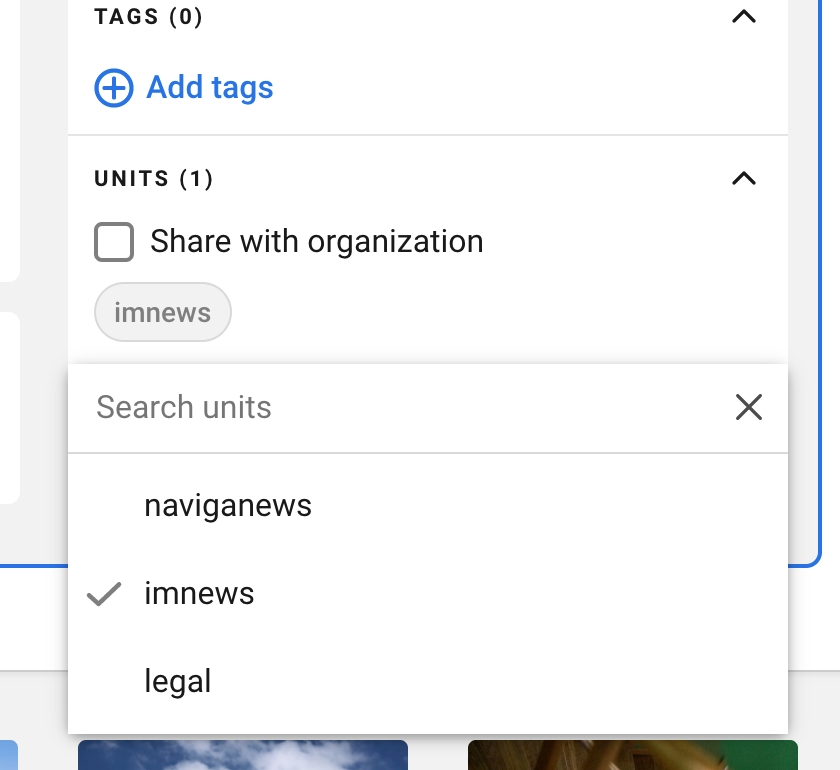Click the upper white card on left edge
Screen dimensions: 840x770
point(9,140)
